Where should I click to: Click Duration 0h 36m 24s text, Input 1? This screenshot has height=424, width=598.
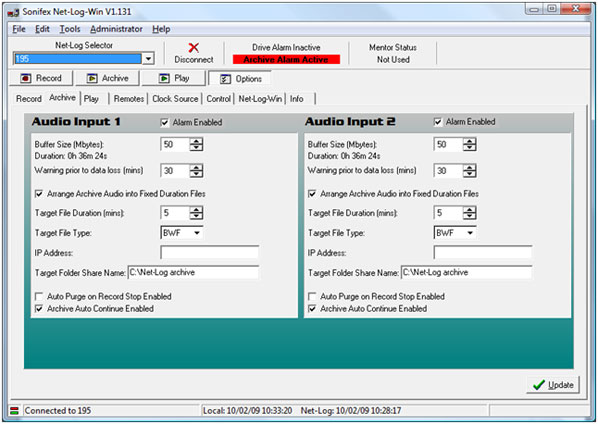tap(71, 156)
